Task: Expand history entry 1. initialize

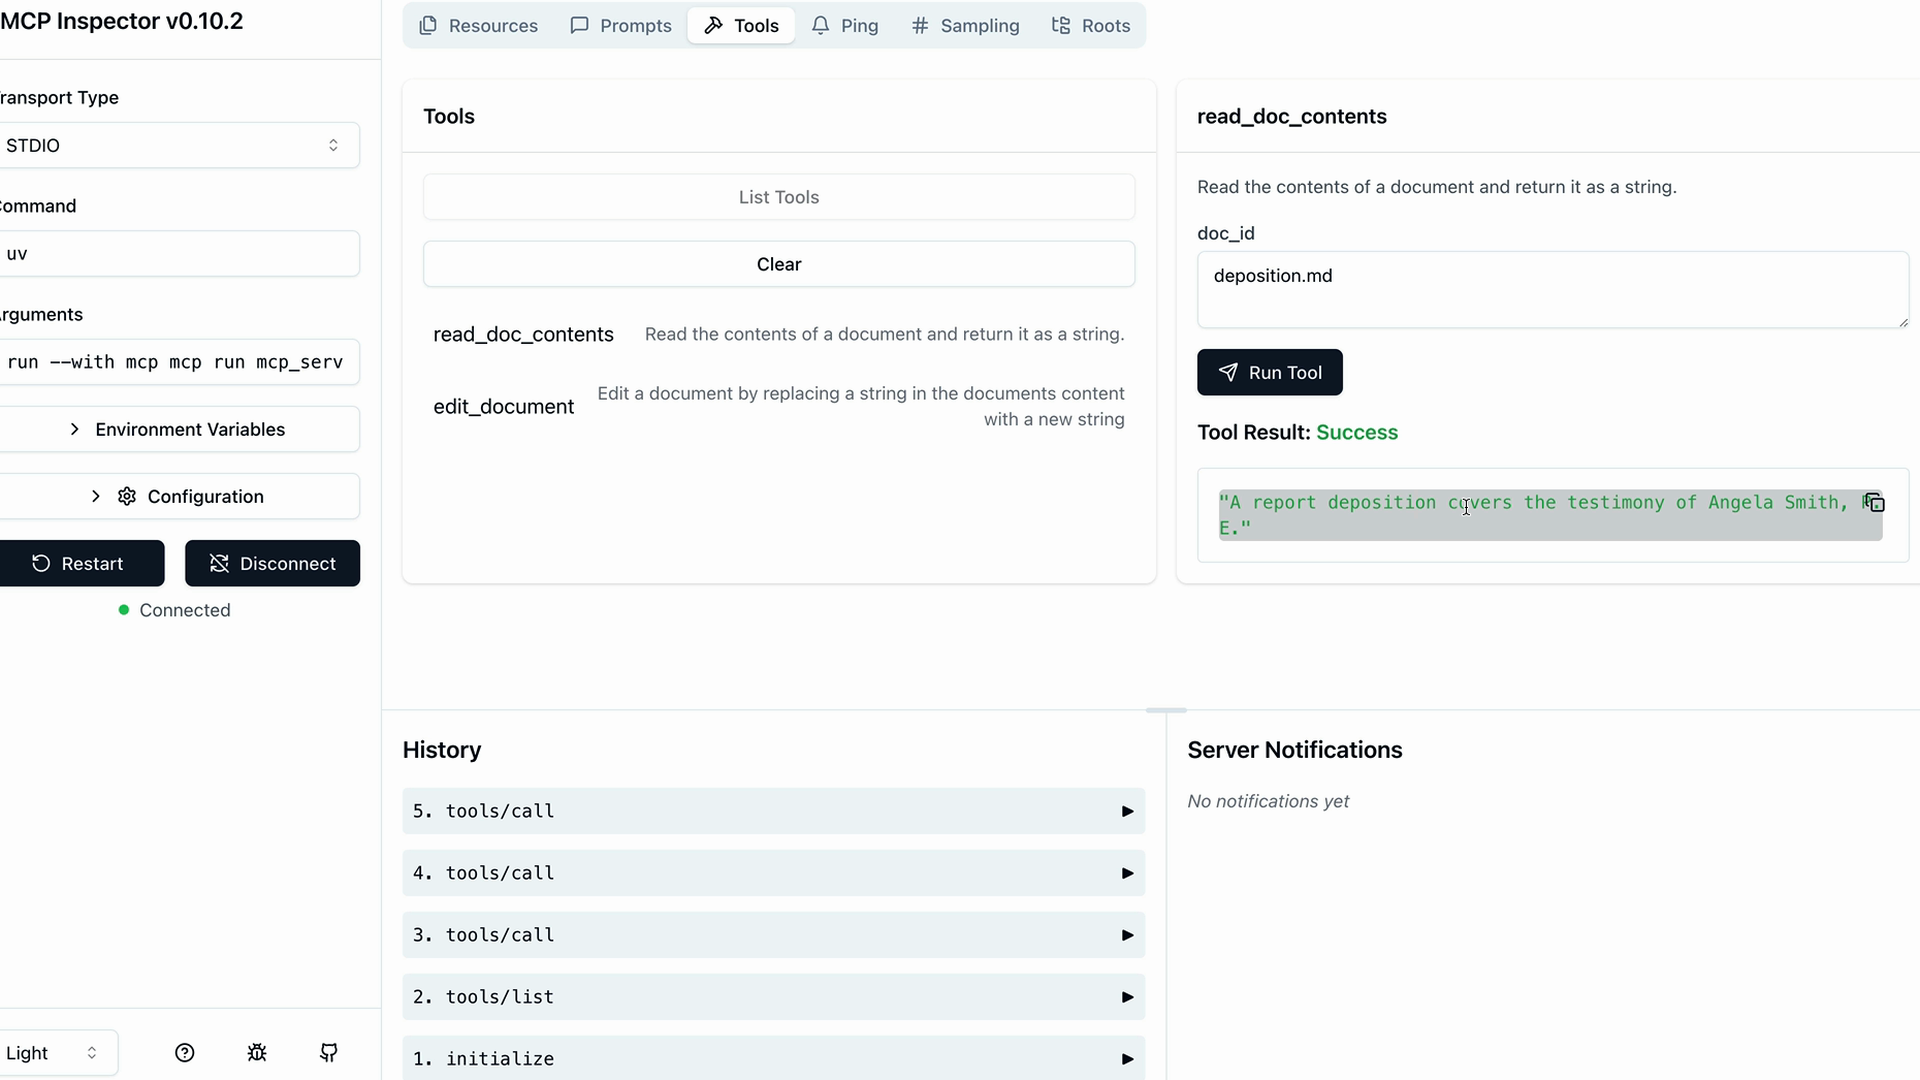Action: [774, 1058]
